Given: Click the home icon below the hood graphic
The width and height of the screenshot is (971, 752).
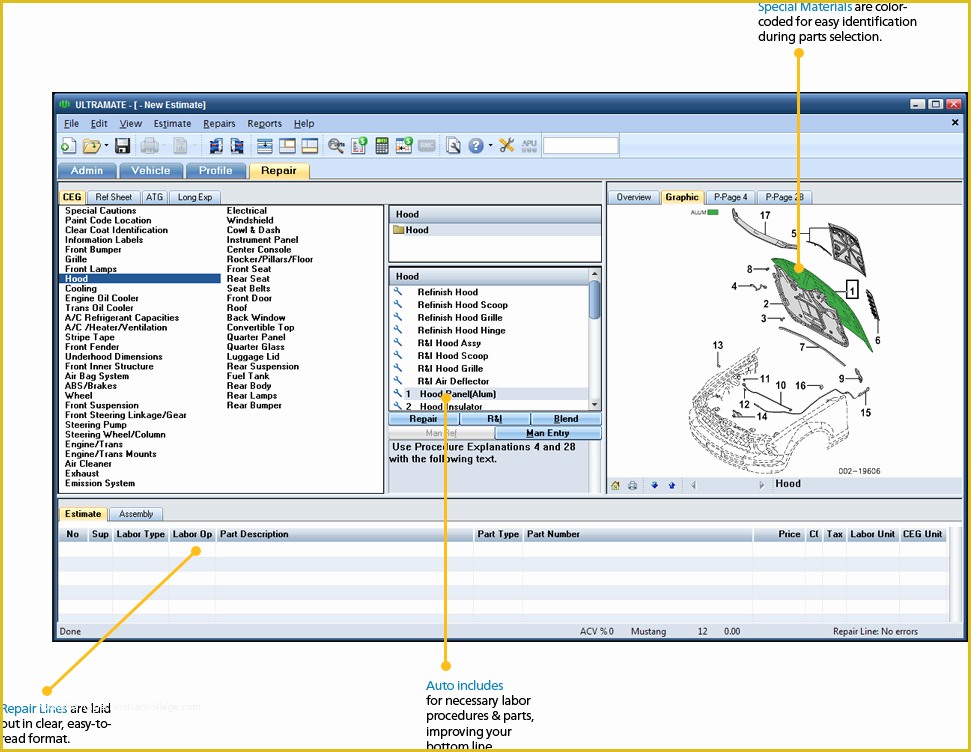Looking at the screenshot, I should [x=615, y=485].
